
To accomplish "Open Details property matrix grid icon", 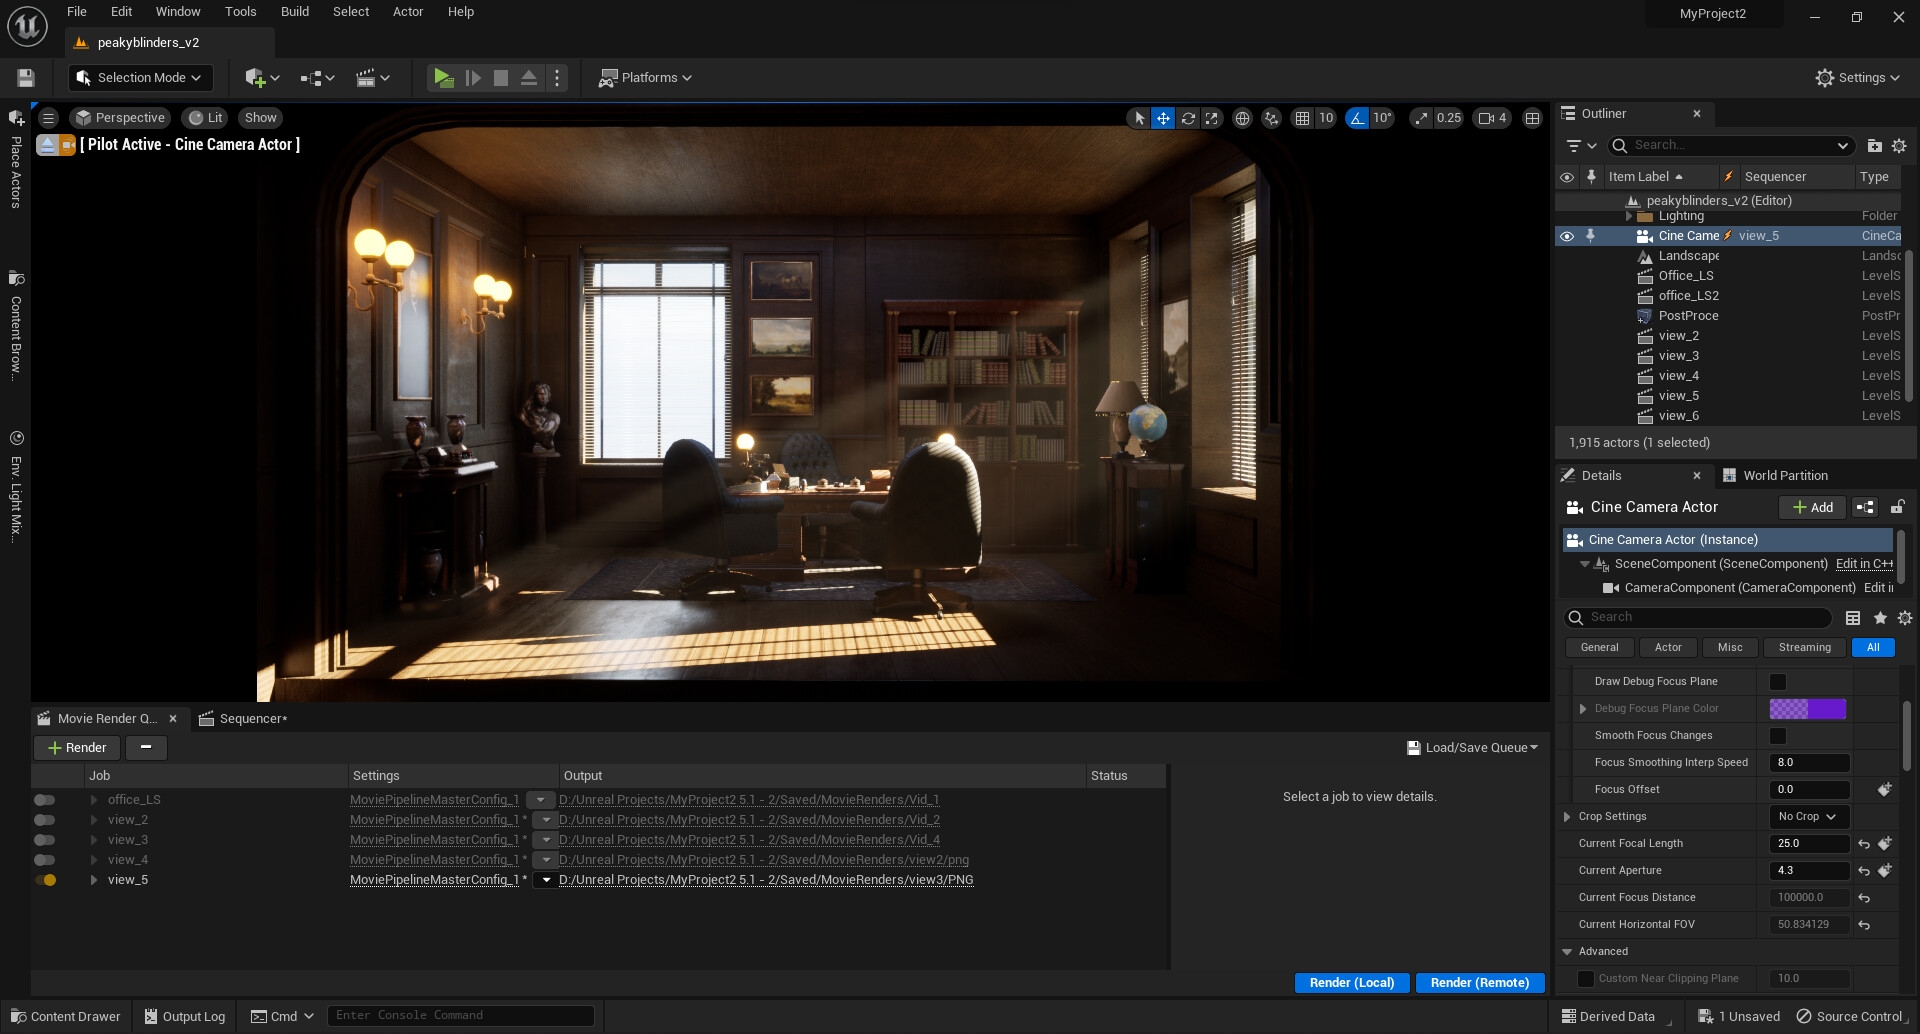I will click(1853, 618).
